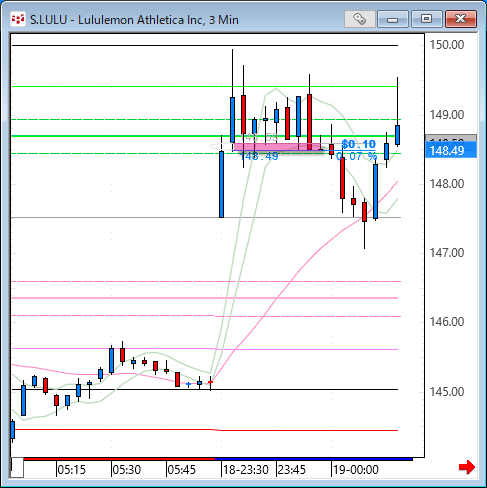Viewport: 487px width, 488px height.
Task: Click the $0.10 profit annotation
Action: [359, 144]
